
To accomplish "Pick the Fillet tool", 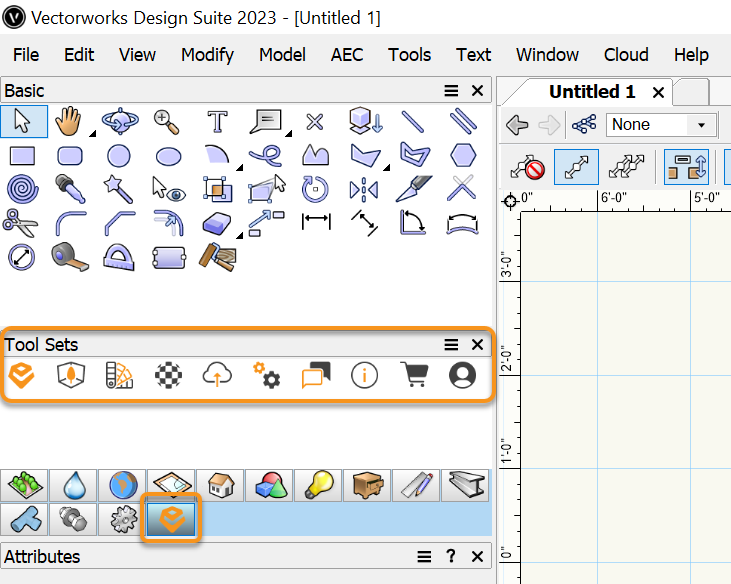I will coord(71,223).
